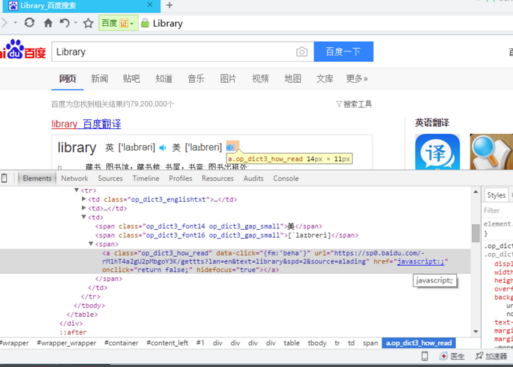Reload the page with the refresh icon
Screen dimensions: 513x367
[x=29, y=23]
